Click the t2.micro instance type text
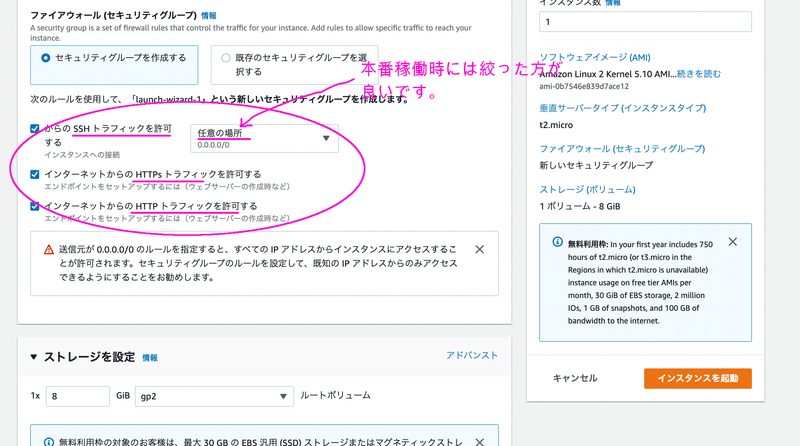Image resolution: width=800 pixels, height=446 pixels. [x=556, y=125]
